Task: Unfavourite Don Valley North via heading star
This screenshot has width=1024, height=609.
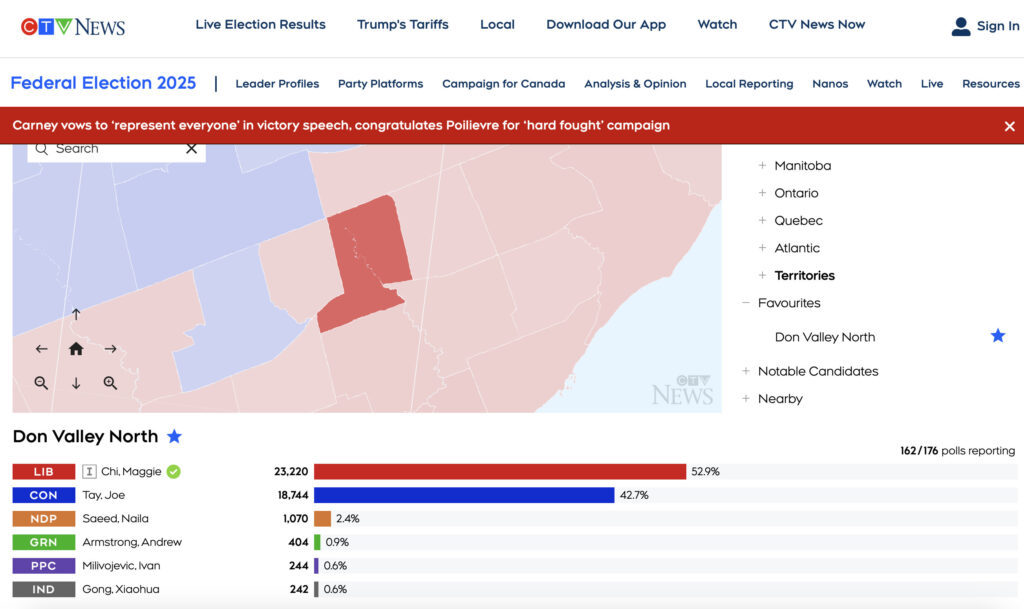Action: (x=175, y=437)
